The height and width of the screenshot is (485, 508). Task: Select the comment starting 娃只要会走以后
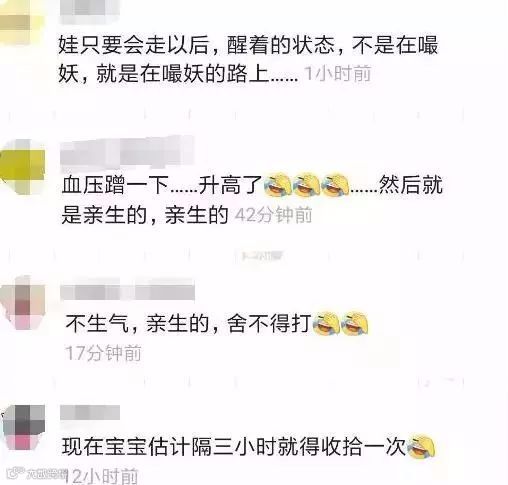point(248,59)
